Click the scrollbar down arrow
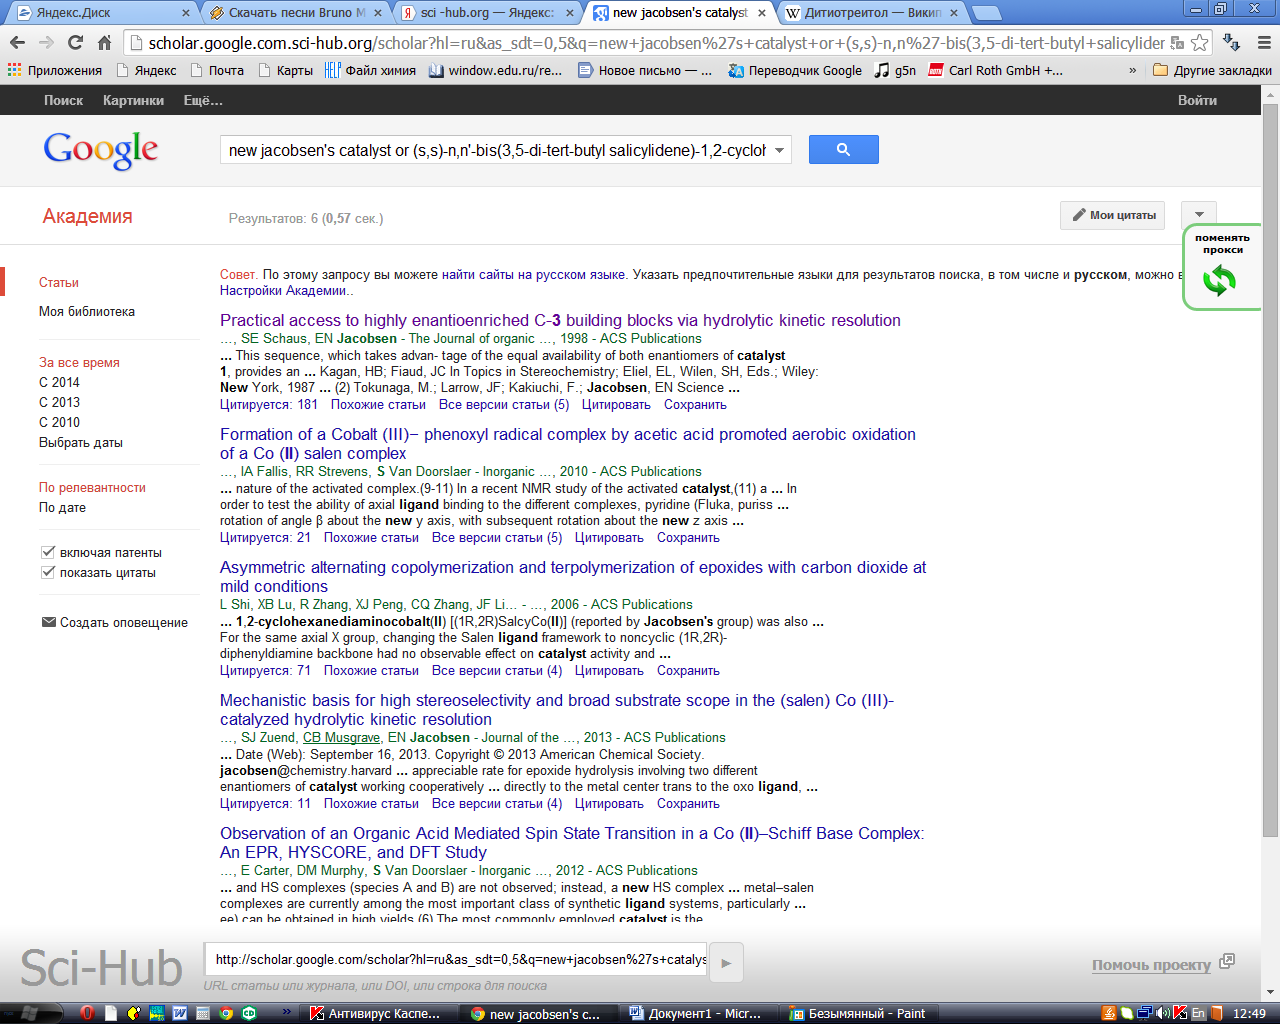1280x1024 pixels. click(x=1271, y=993)
